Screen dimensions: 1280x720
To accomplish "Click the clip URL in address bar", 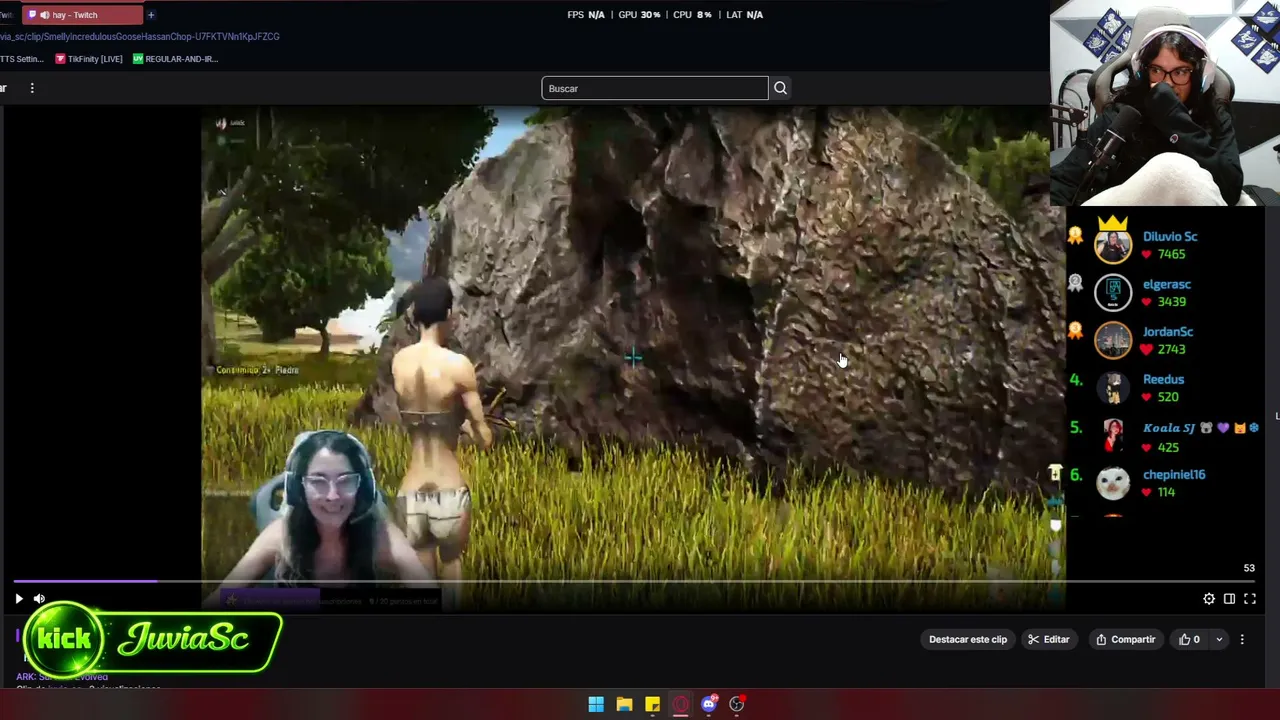I will [140, 37].
